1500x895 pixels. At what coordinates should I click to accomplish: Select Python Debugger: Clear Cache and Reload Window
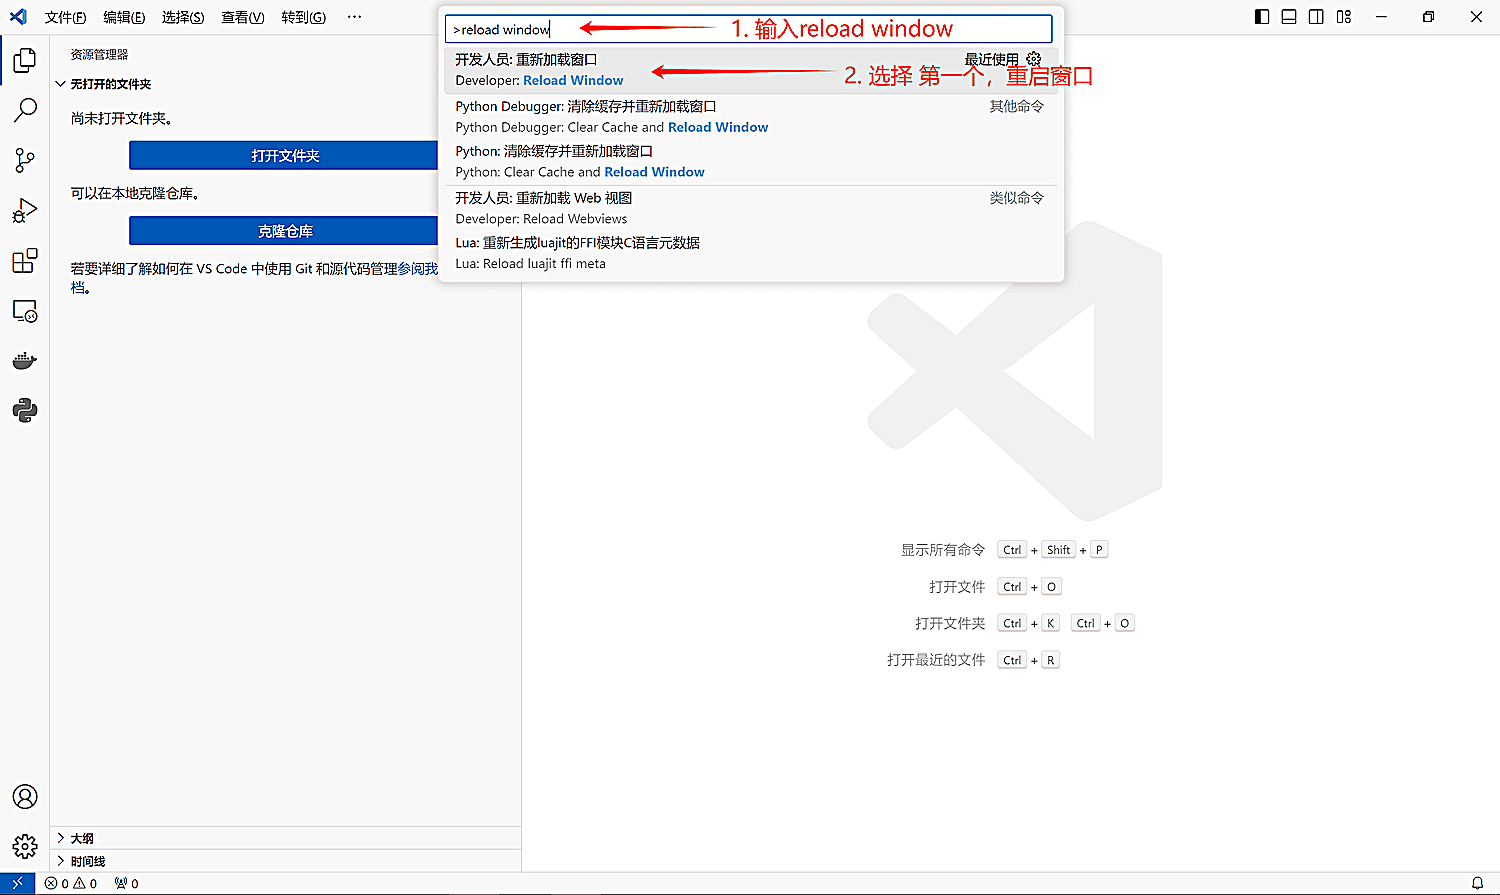click(751, 117)
